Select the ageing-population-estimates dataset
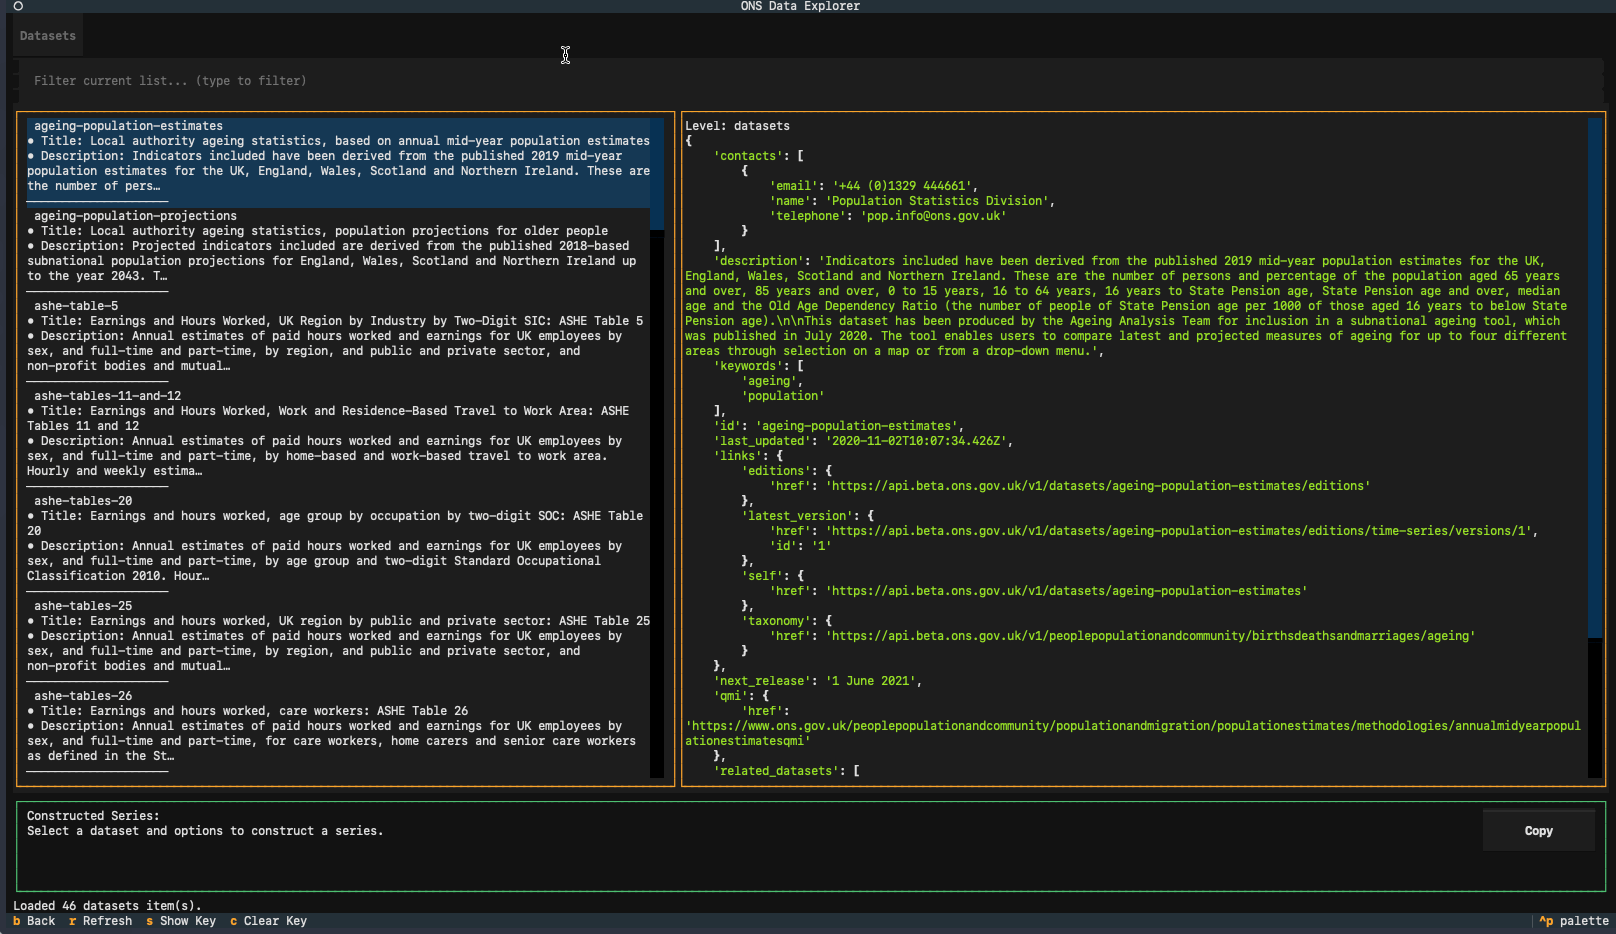 point(339,163)
